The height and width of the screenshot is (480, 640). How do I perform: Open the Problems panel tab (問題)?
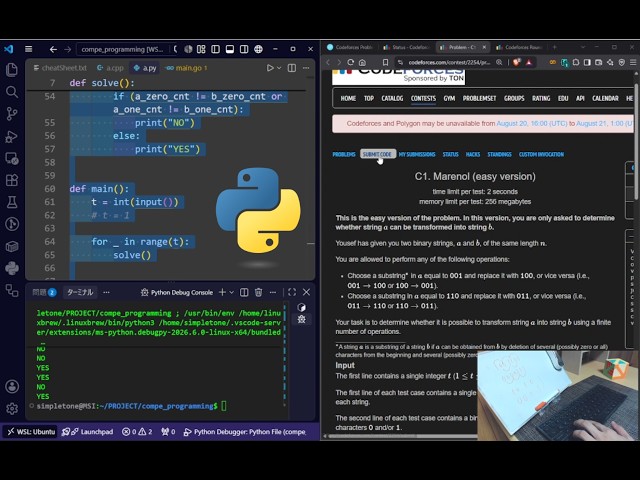click(x=44, y=292)
